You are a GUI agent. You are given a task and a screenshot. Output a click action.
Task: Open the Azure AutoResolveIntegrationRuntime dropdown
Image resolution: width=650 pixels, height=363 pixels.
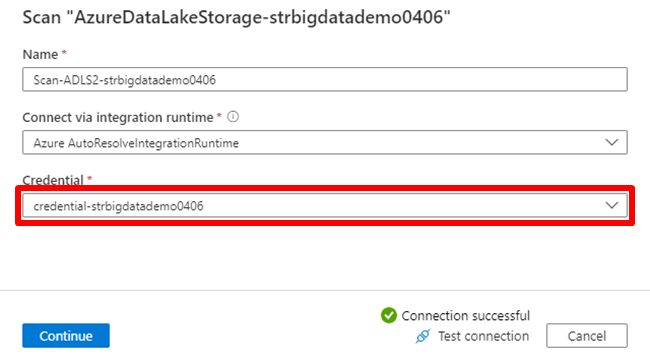tap(325, 143)
